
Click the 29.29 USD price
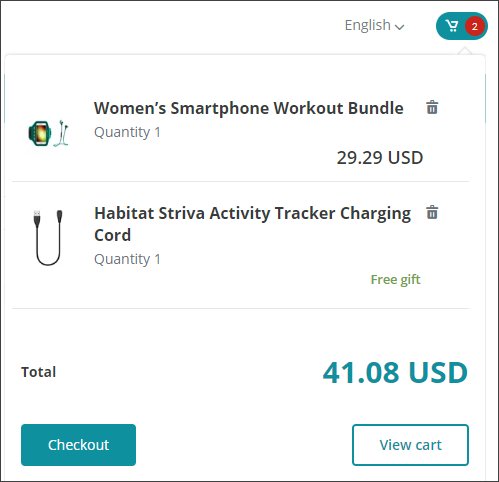click(x=380, y=158)
